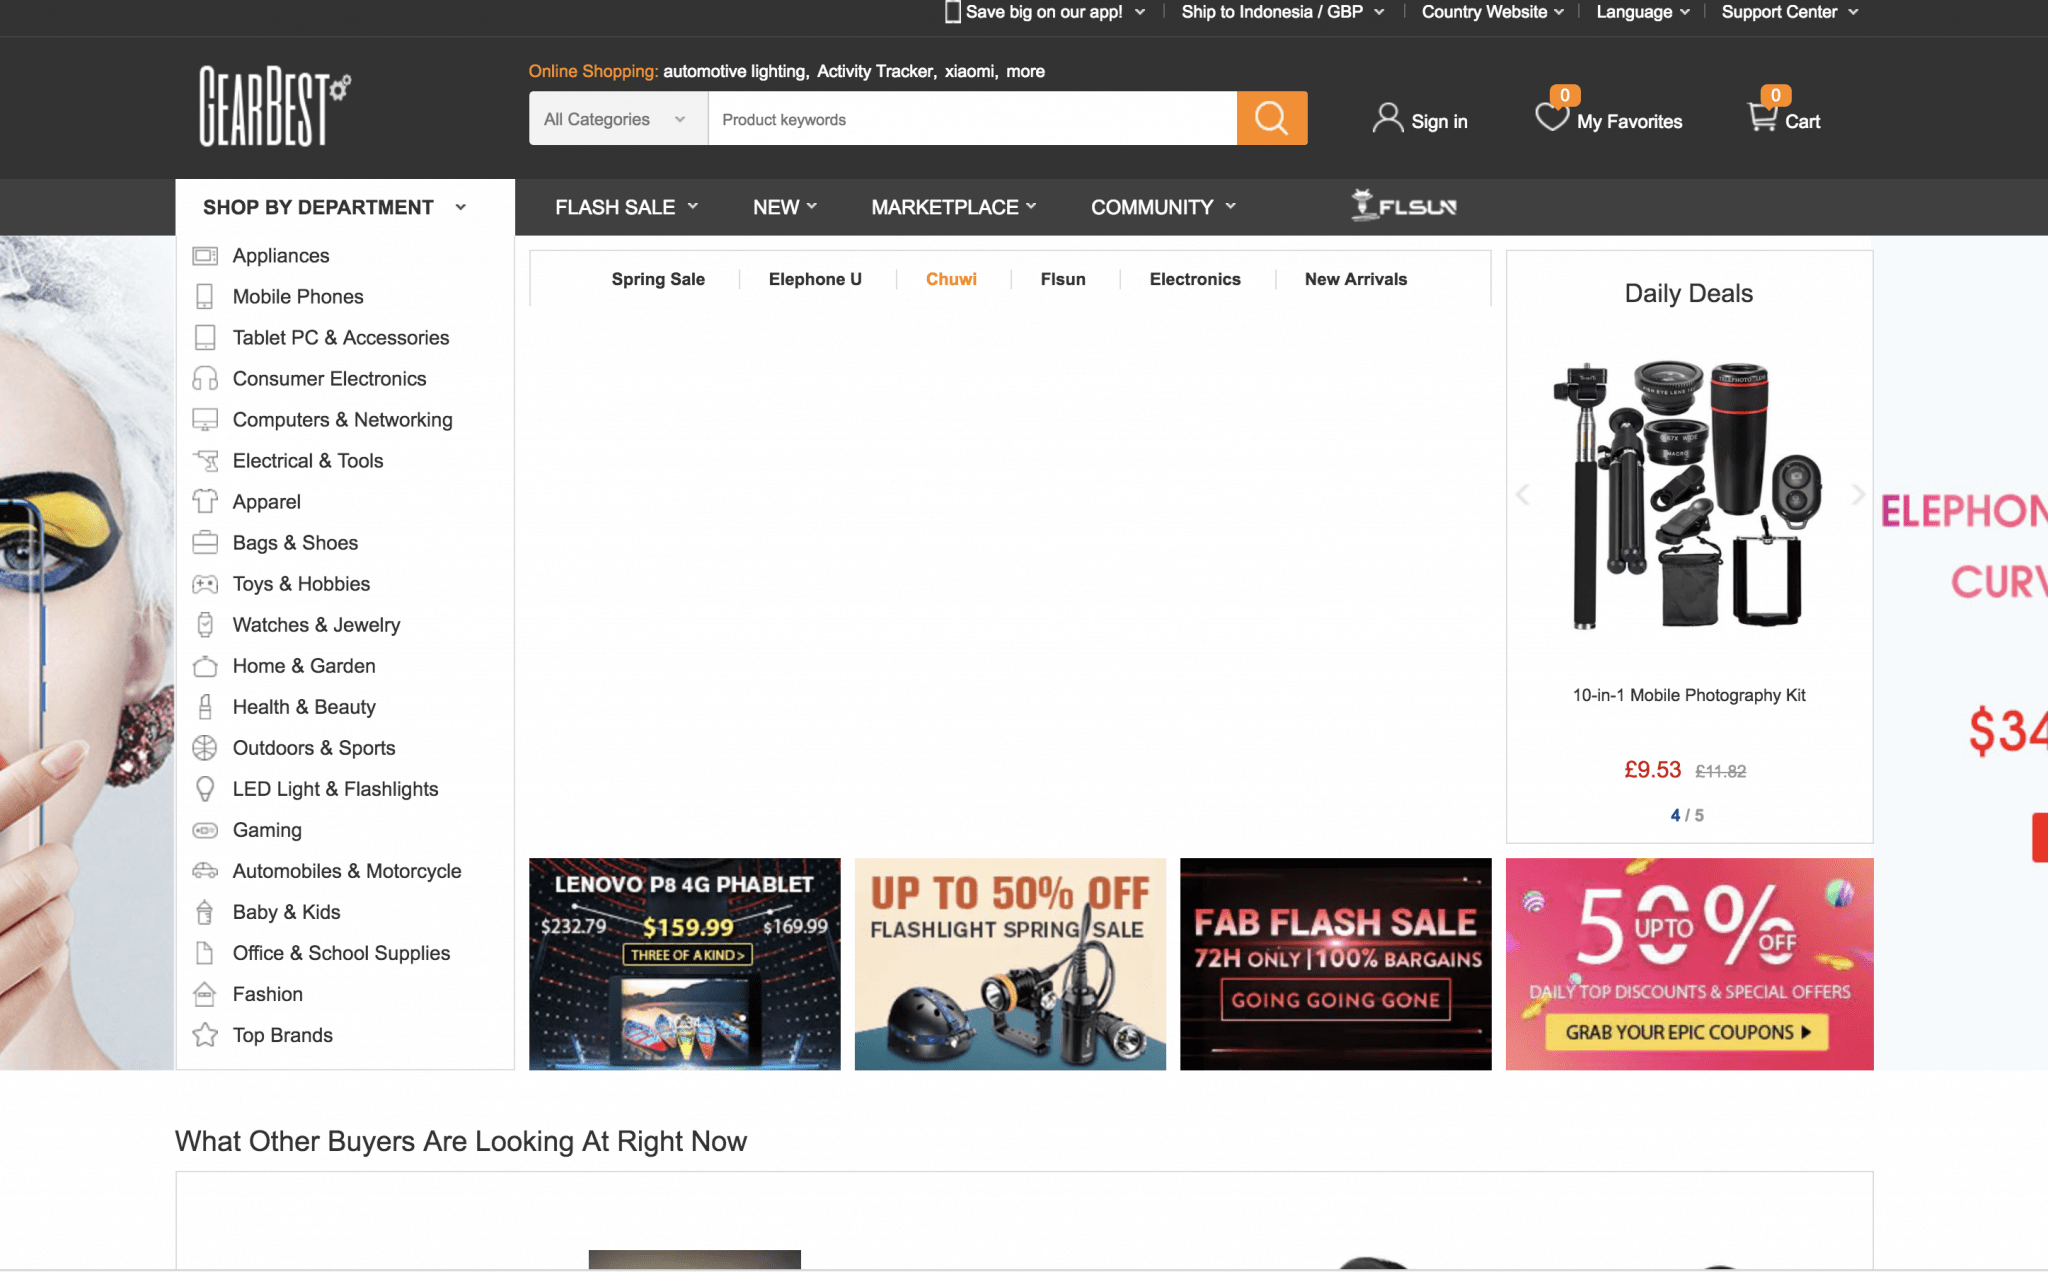The height and width of the screenshot is (1272, 2048).
Task: Click the Top Brands category text
Action: 283,1035
